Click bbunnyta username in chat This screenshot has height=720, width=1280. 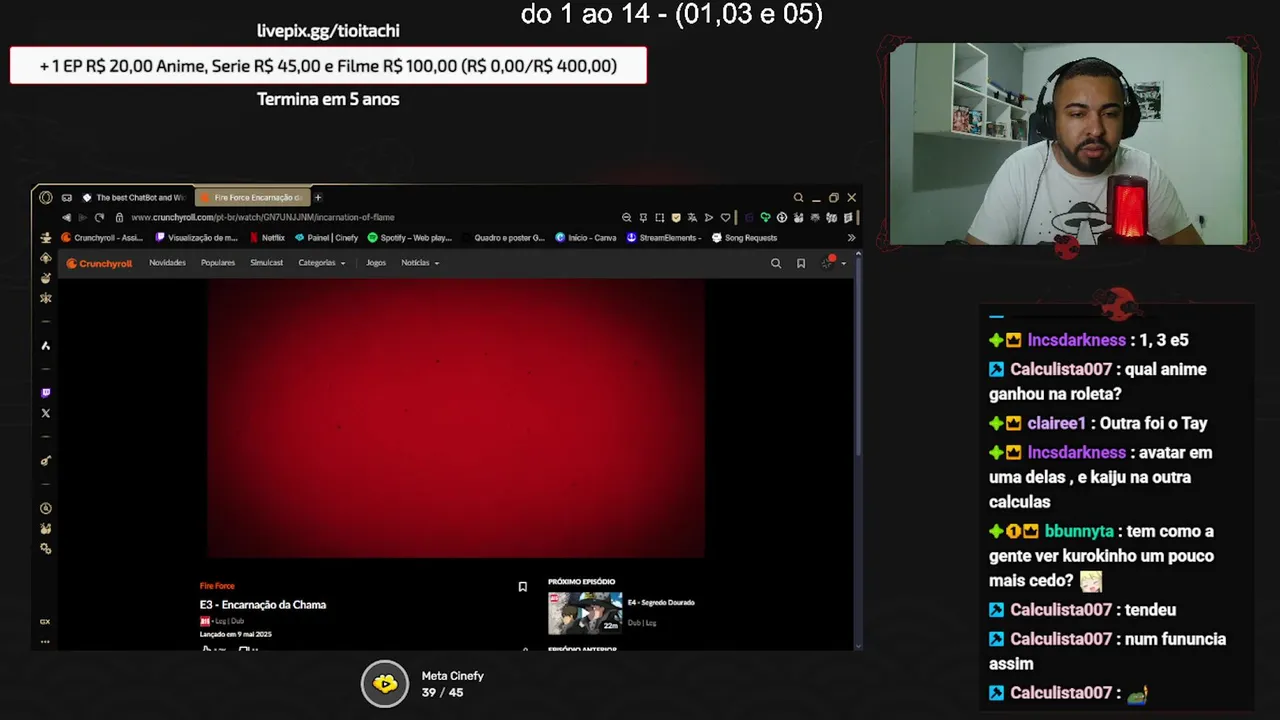point(1079,531)
